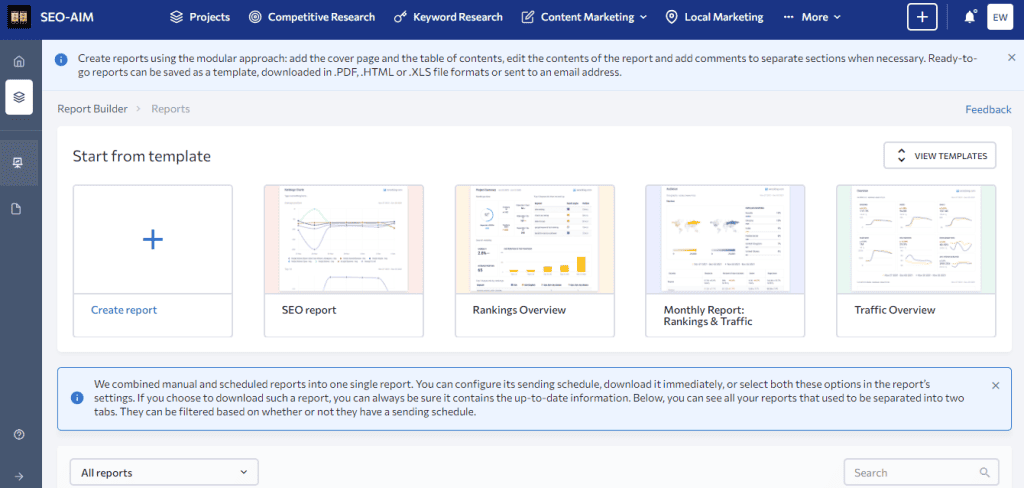1024x488 pixels.
Task: Click the info icon in combined reports notice
Action: pyautogui.click(x=77, y=398)
